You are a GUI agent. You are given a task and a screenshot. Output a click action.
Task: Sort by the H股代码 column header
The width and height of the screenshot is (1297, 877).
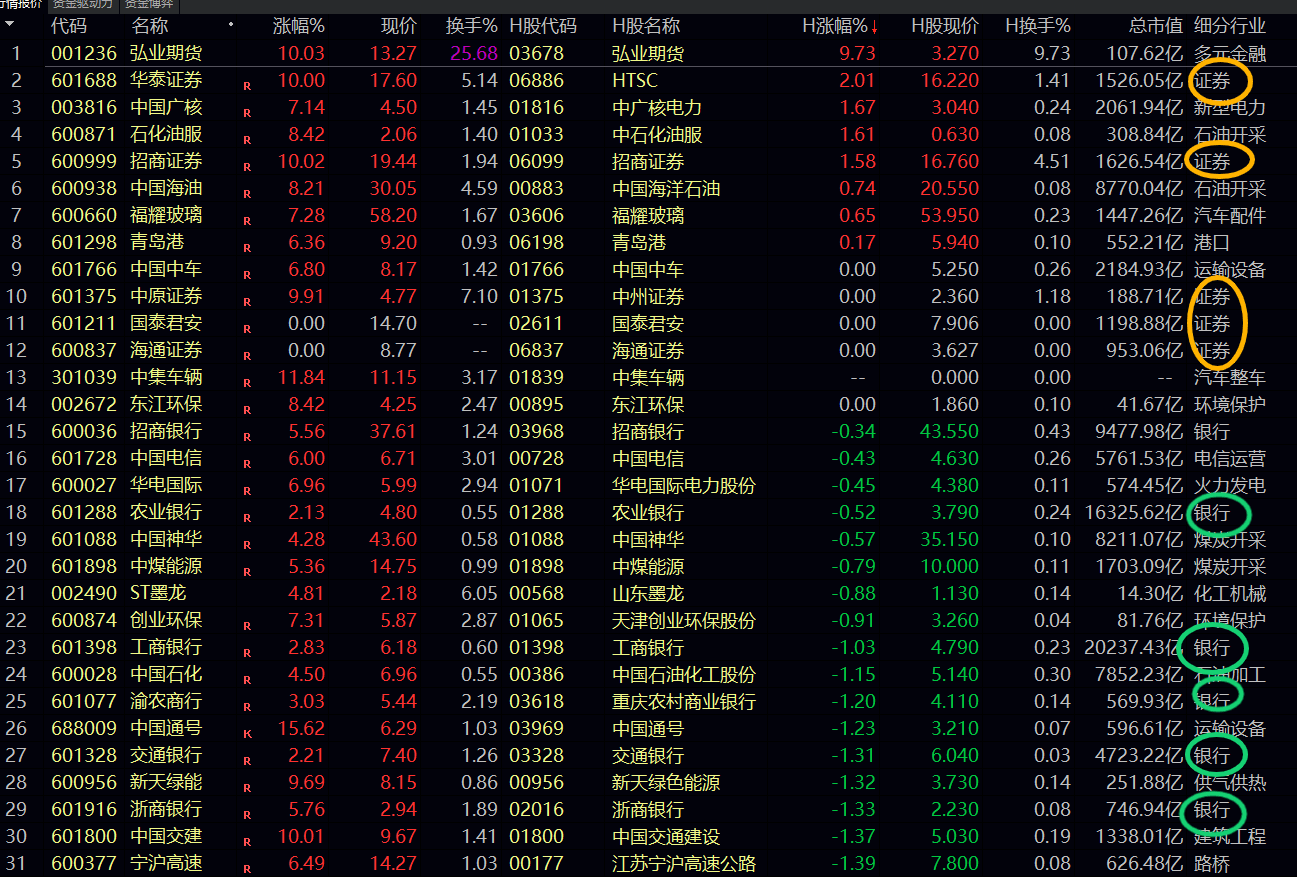click(x=543, y=26)
